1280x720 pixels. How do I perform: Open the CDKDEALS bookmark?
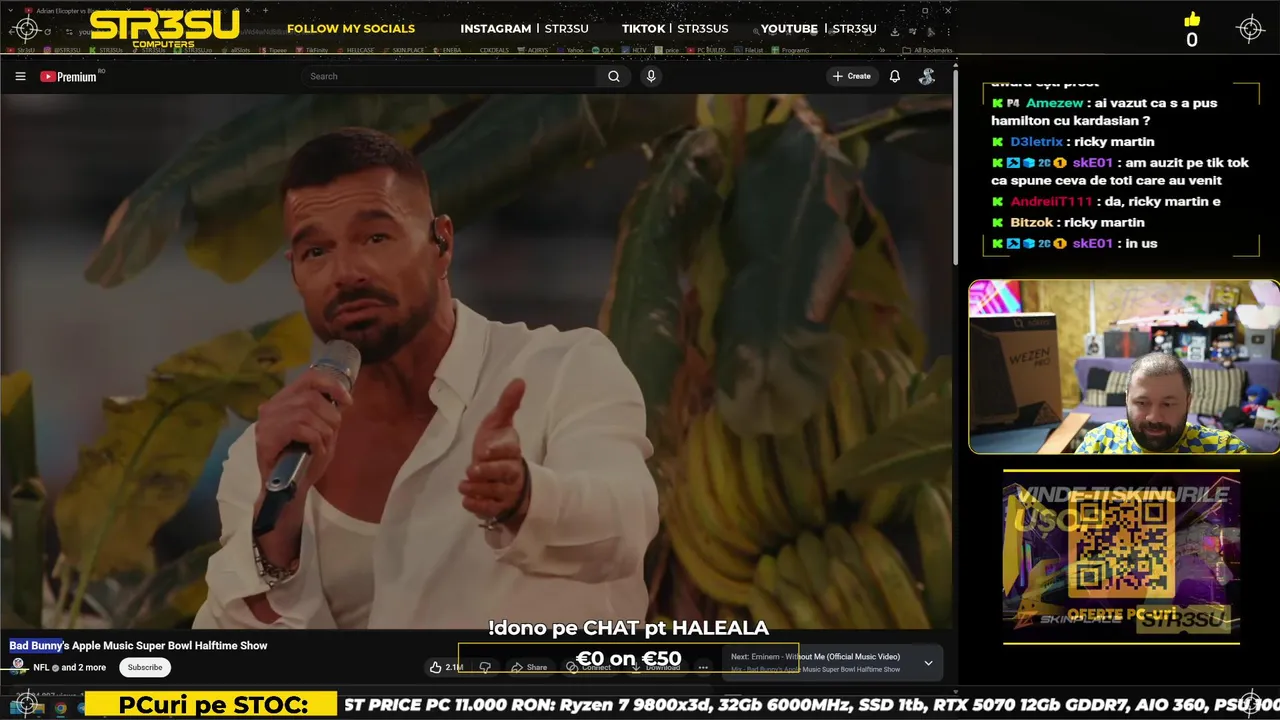493,50
